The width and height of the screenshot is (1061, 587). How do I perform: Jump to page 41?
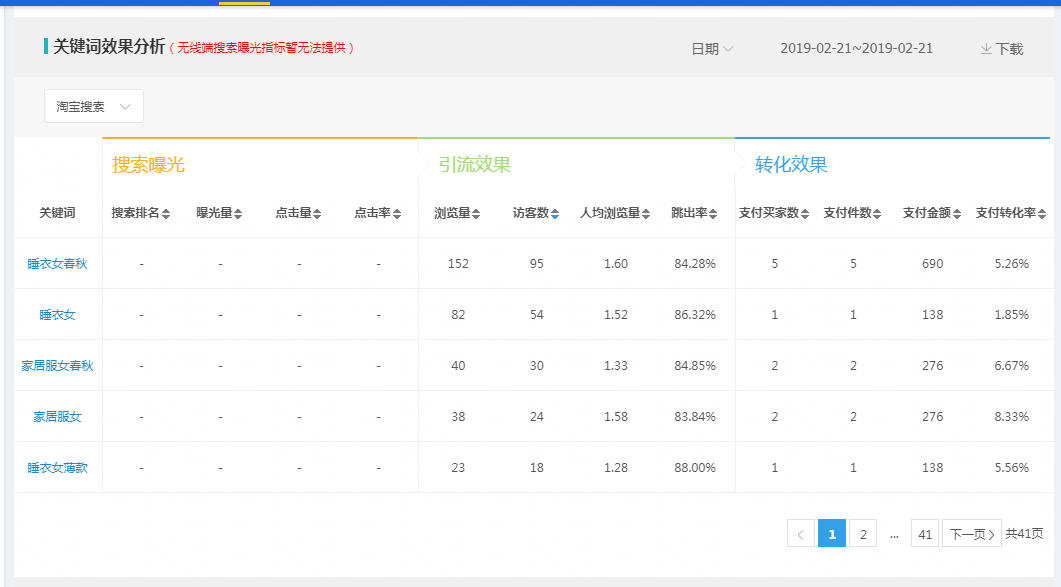[x=925, y=534]
